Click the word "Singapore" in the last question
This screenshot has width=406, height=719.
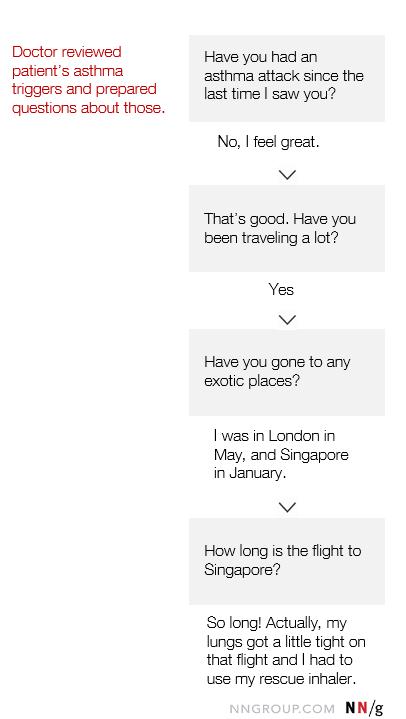click(242, 571)
